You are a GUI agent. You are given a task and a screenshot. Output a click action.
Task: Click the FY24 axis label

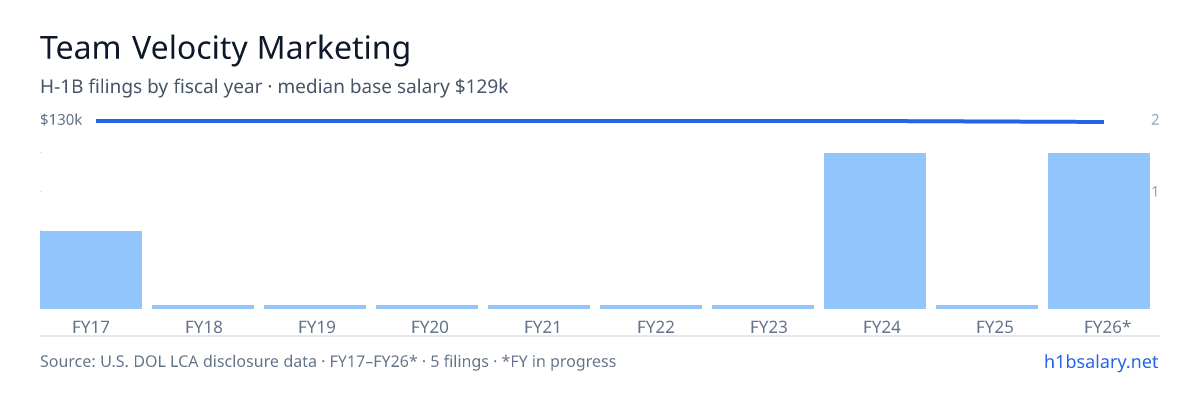[875, 327]
